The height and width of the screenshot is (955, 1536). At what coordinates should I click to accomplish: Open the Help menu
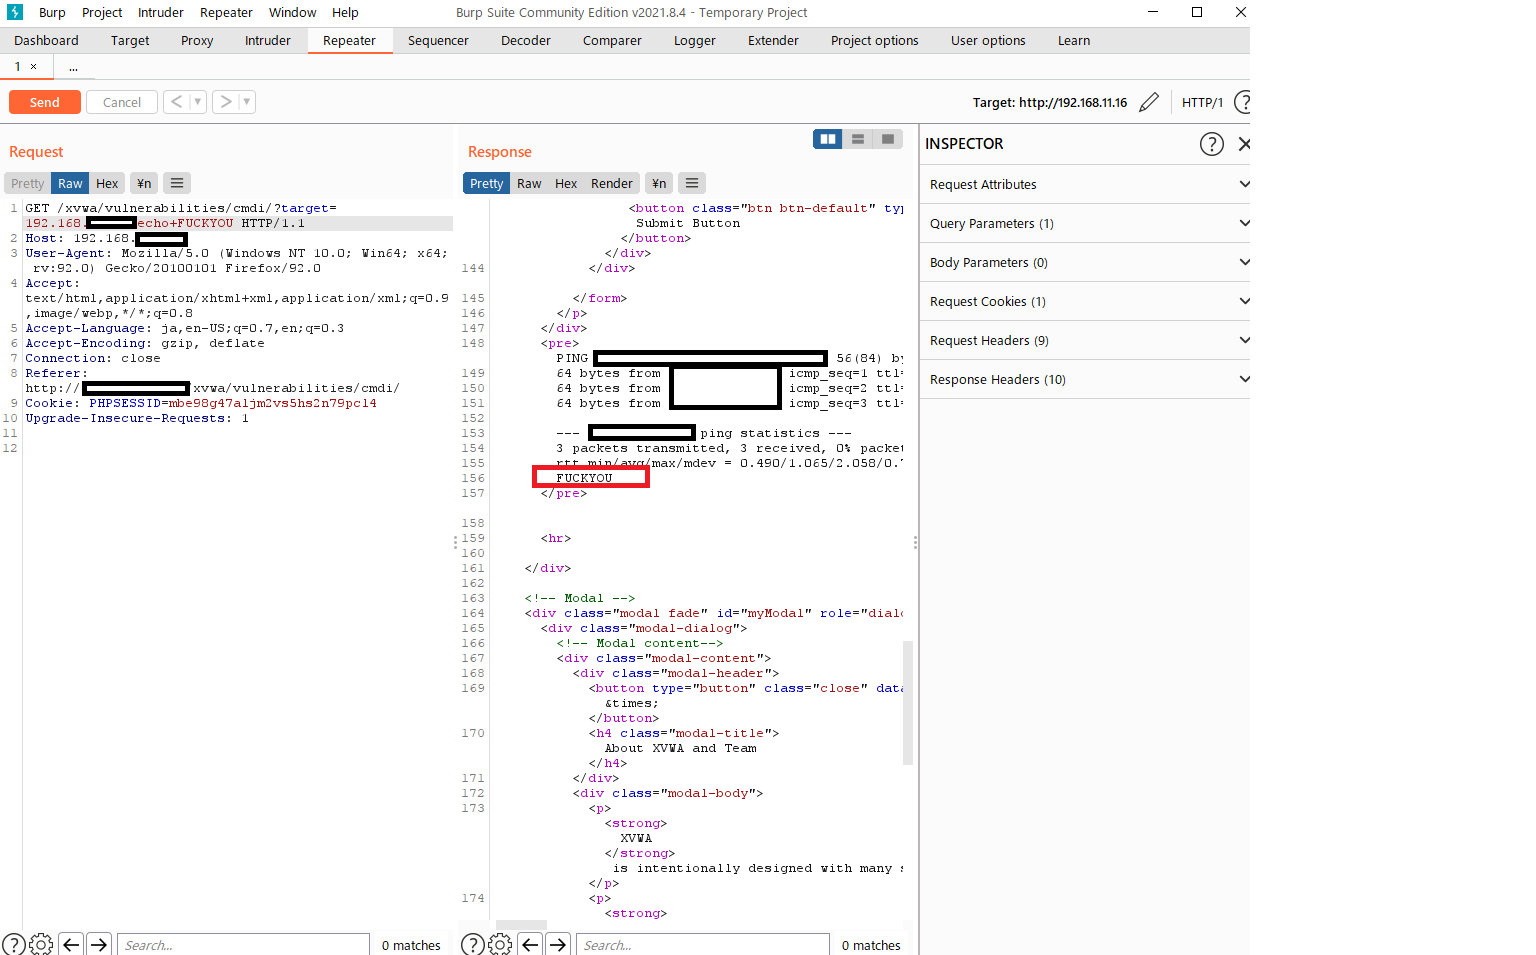tap(345, 12)
